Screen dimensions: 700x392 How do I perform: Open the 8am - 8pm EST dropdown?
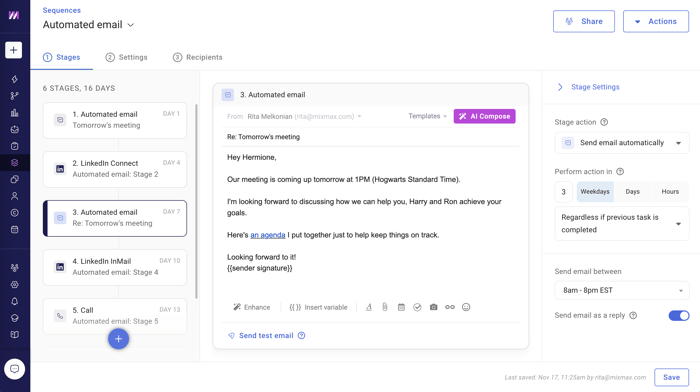pyautogui.click(x=622, y=290)
